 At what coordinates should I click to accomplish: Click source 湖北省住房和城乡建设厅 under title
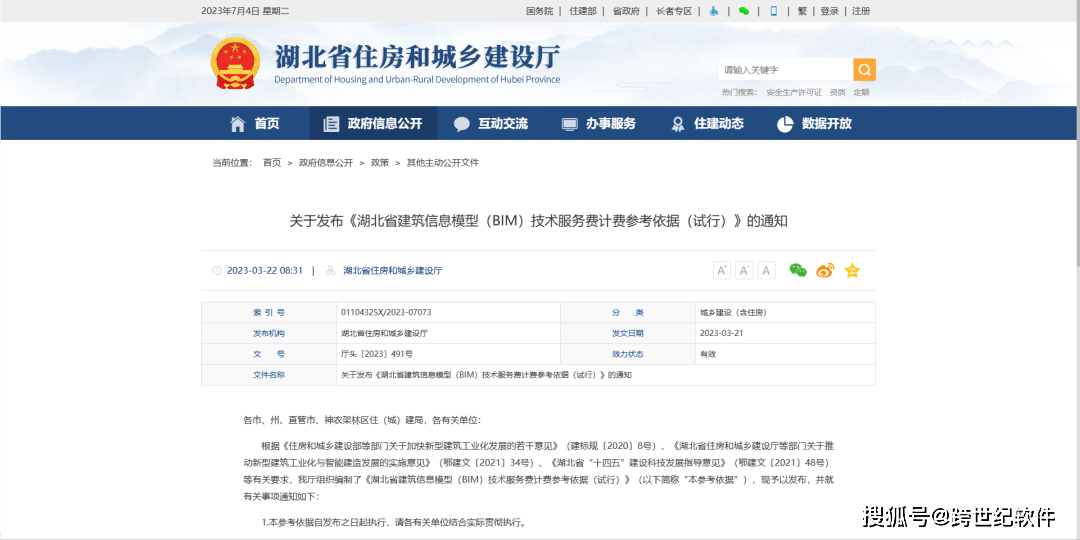pos(393,271)
